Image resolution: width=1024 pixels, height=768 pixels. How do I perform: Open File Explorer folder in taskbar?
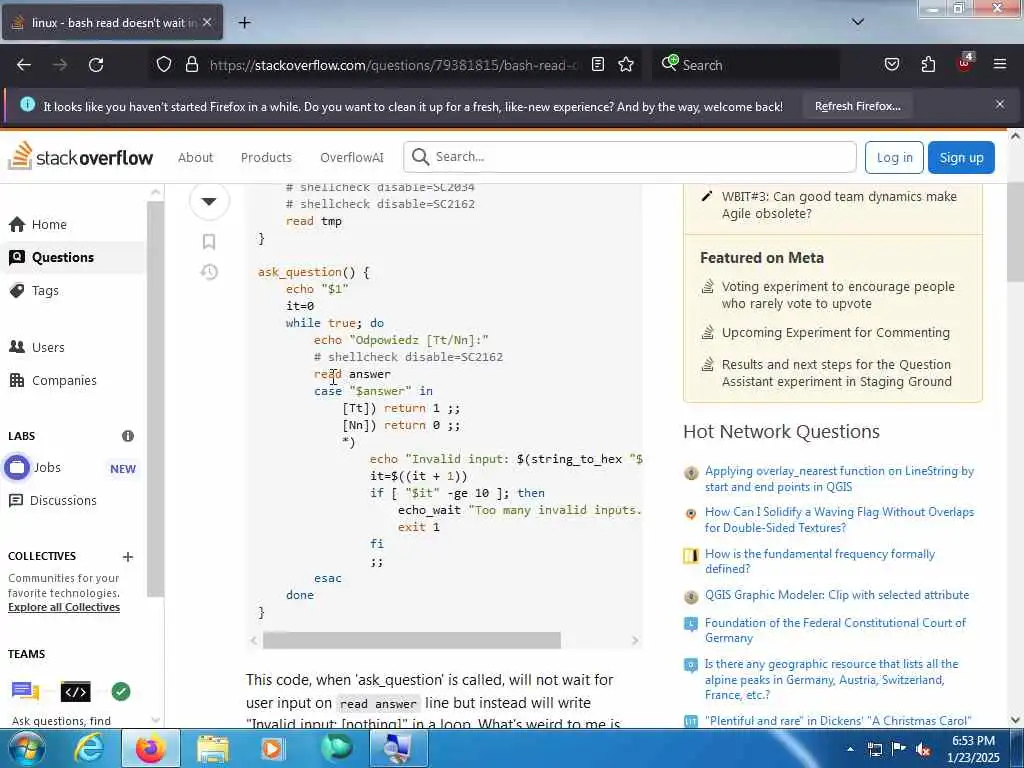(213, 748)
